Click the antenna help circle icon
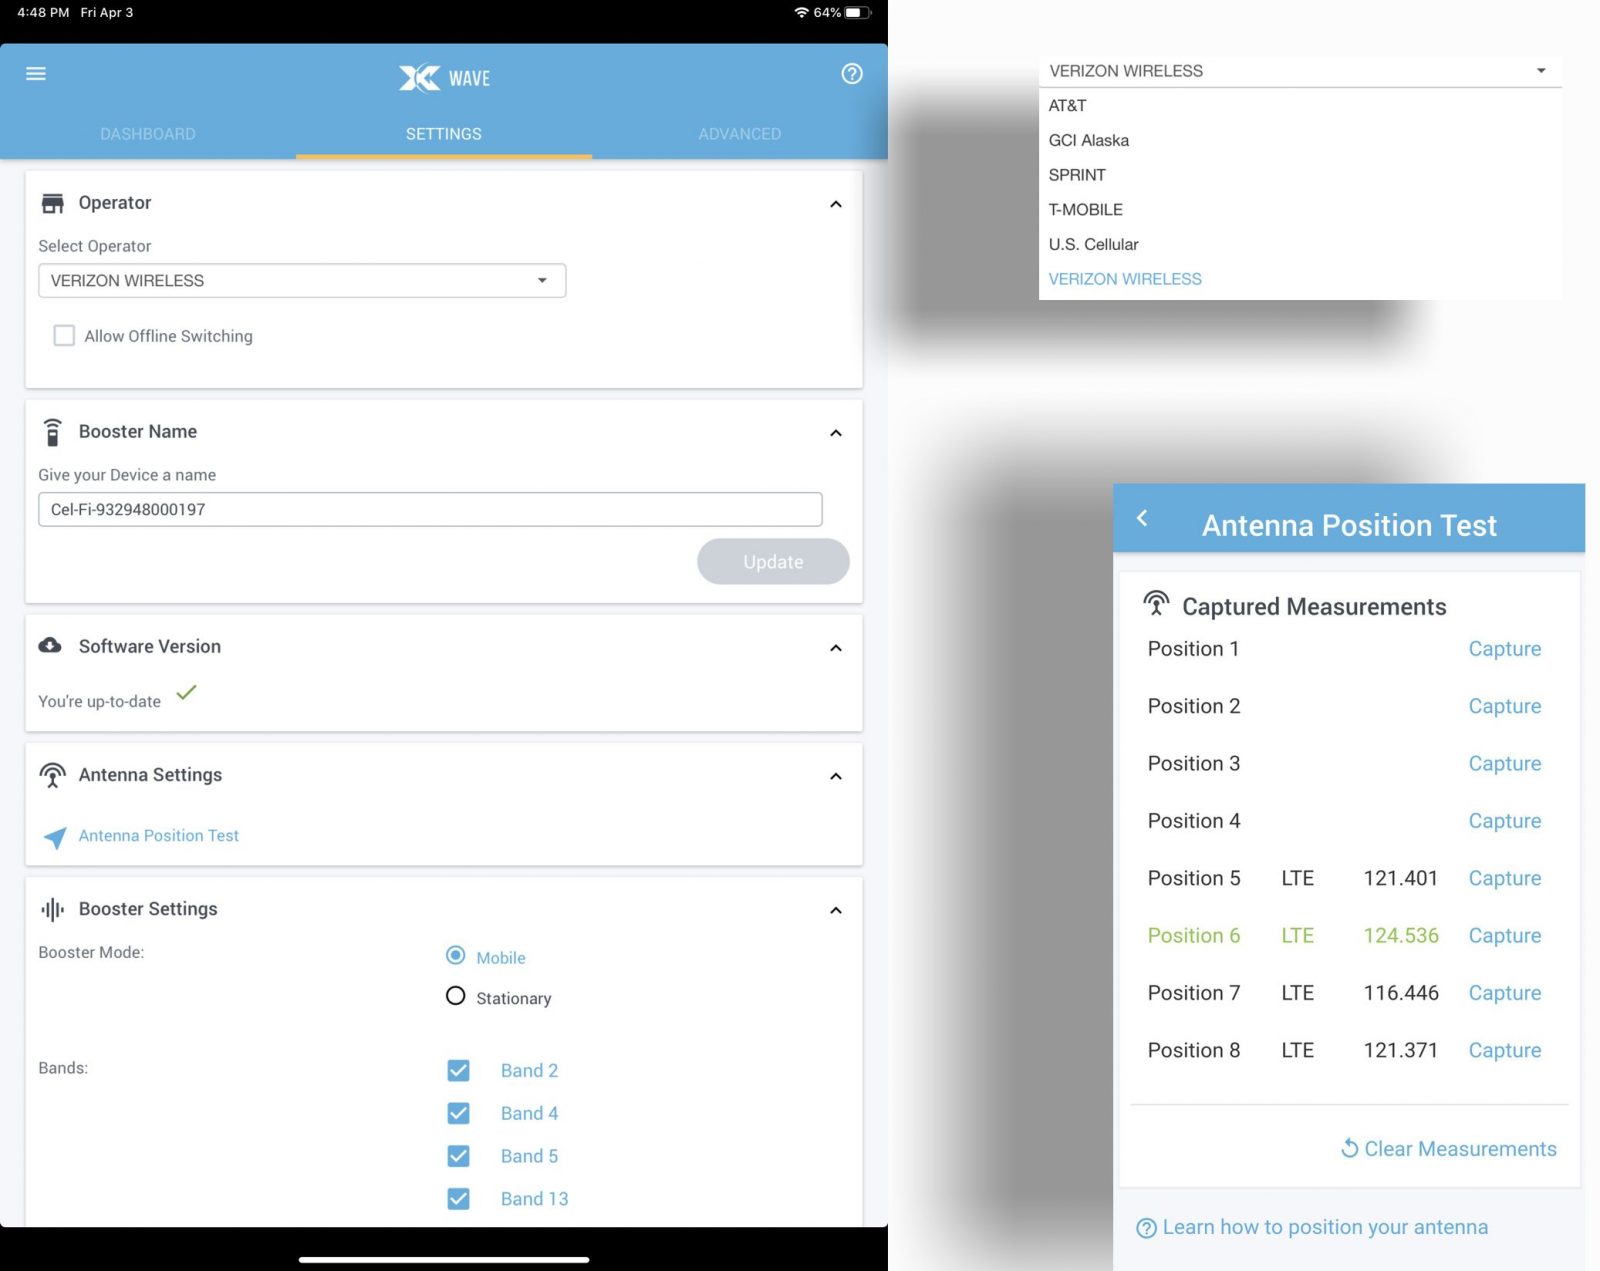This screenshot has width=1600, height=1271. pos(1146,1228)
